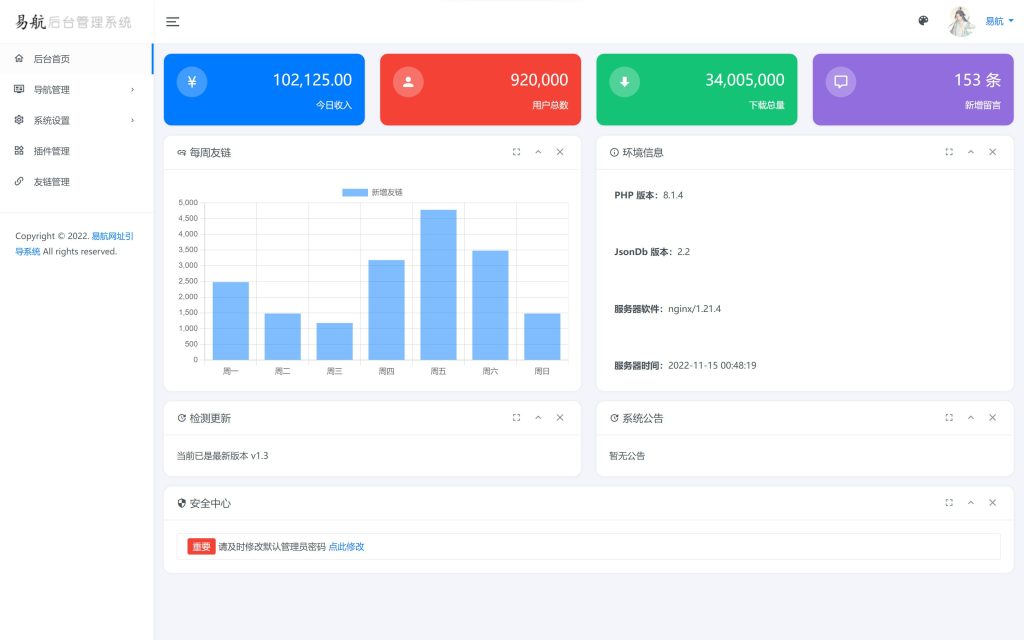The height and width of the screenshot is (640, 1024).
Task: Click the user icon on the 920,000 card
Action: point(407,81)
